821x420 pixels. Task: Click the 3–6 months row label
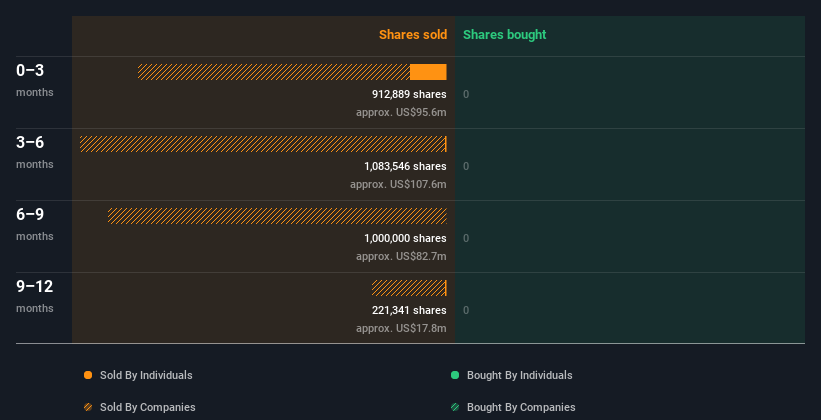(35, 152)
